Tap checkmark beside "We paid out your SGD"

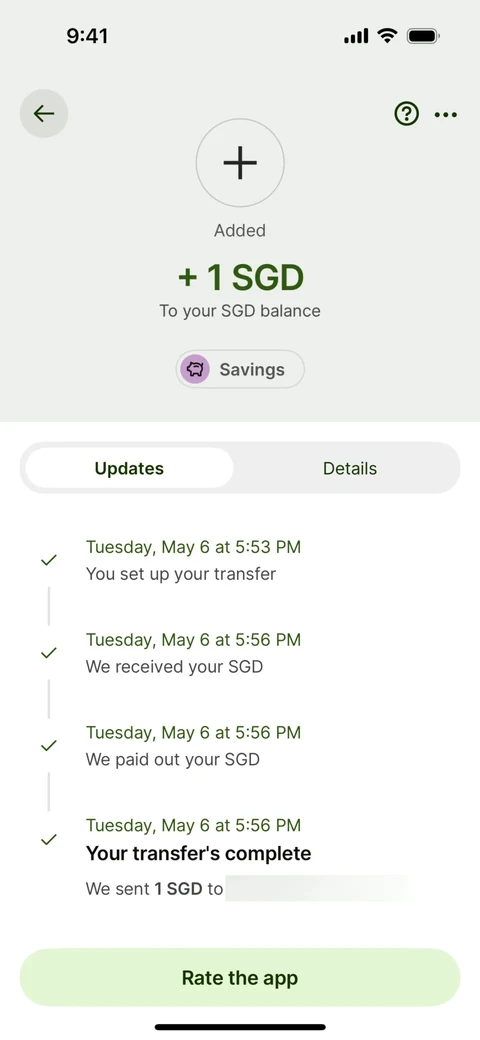[x=48, y=746]
